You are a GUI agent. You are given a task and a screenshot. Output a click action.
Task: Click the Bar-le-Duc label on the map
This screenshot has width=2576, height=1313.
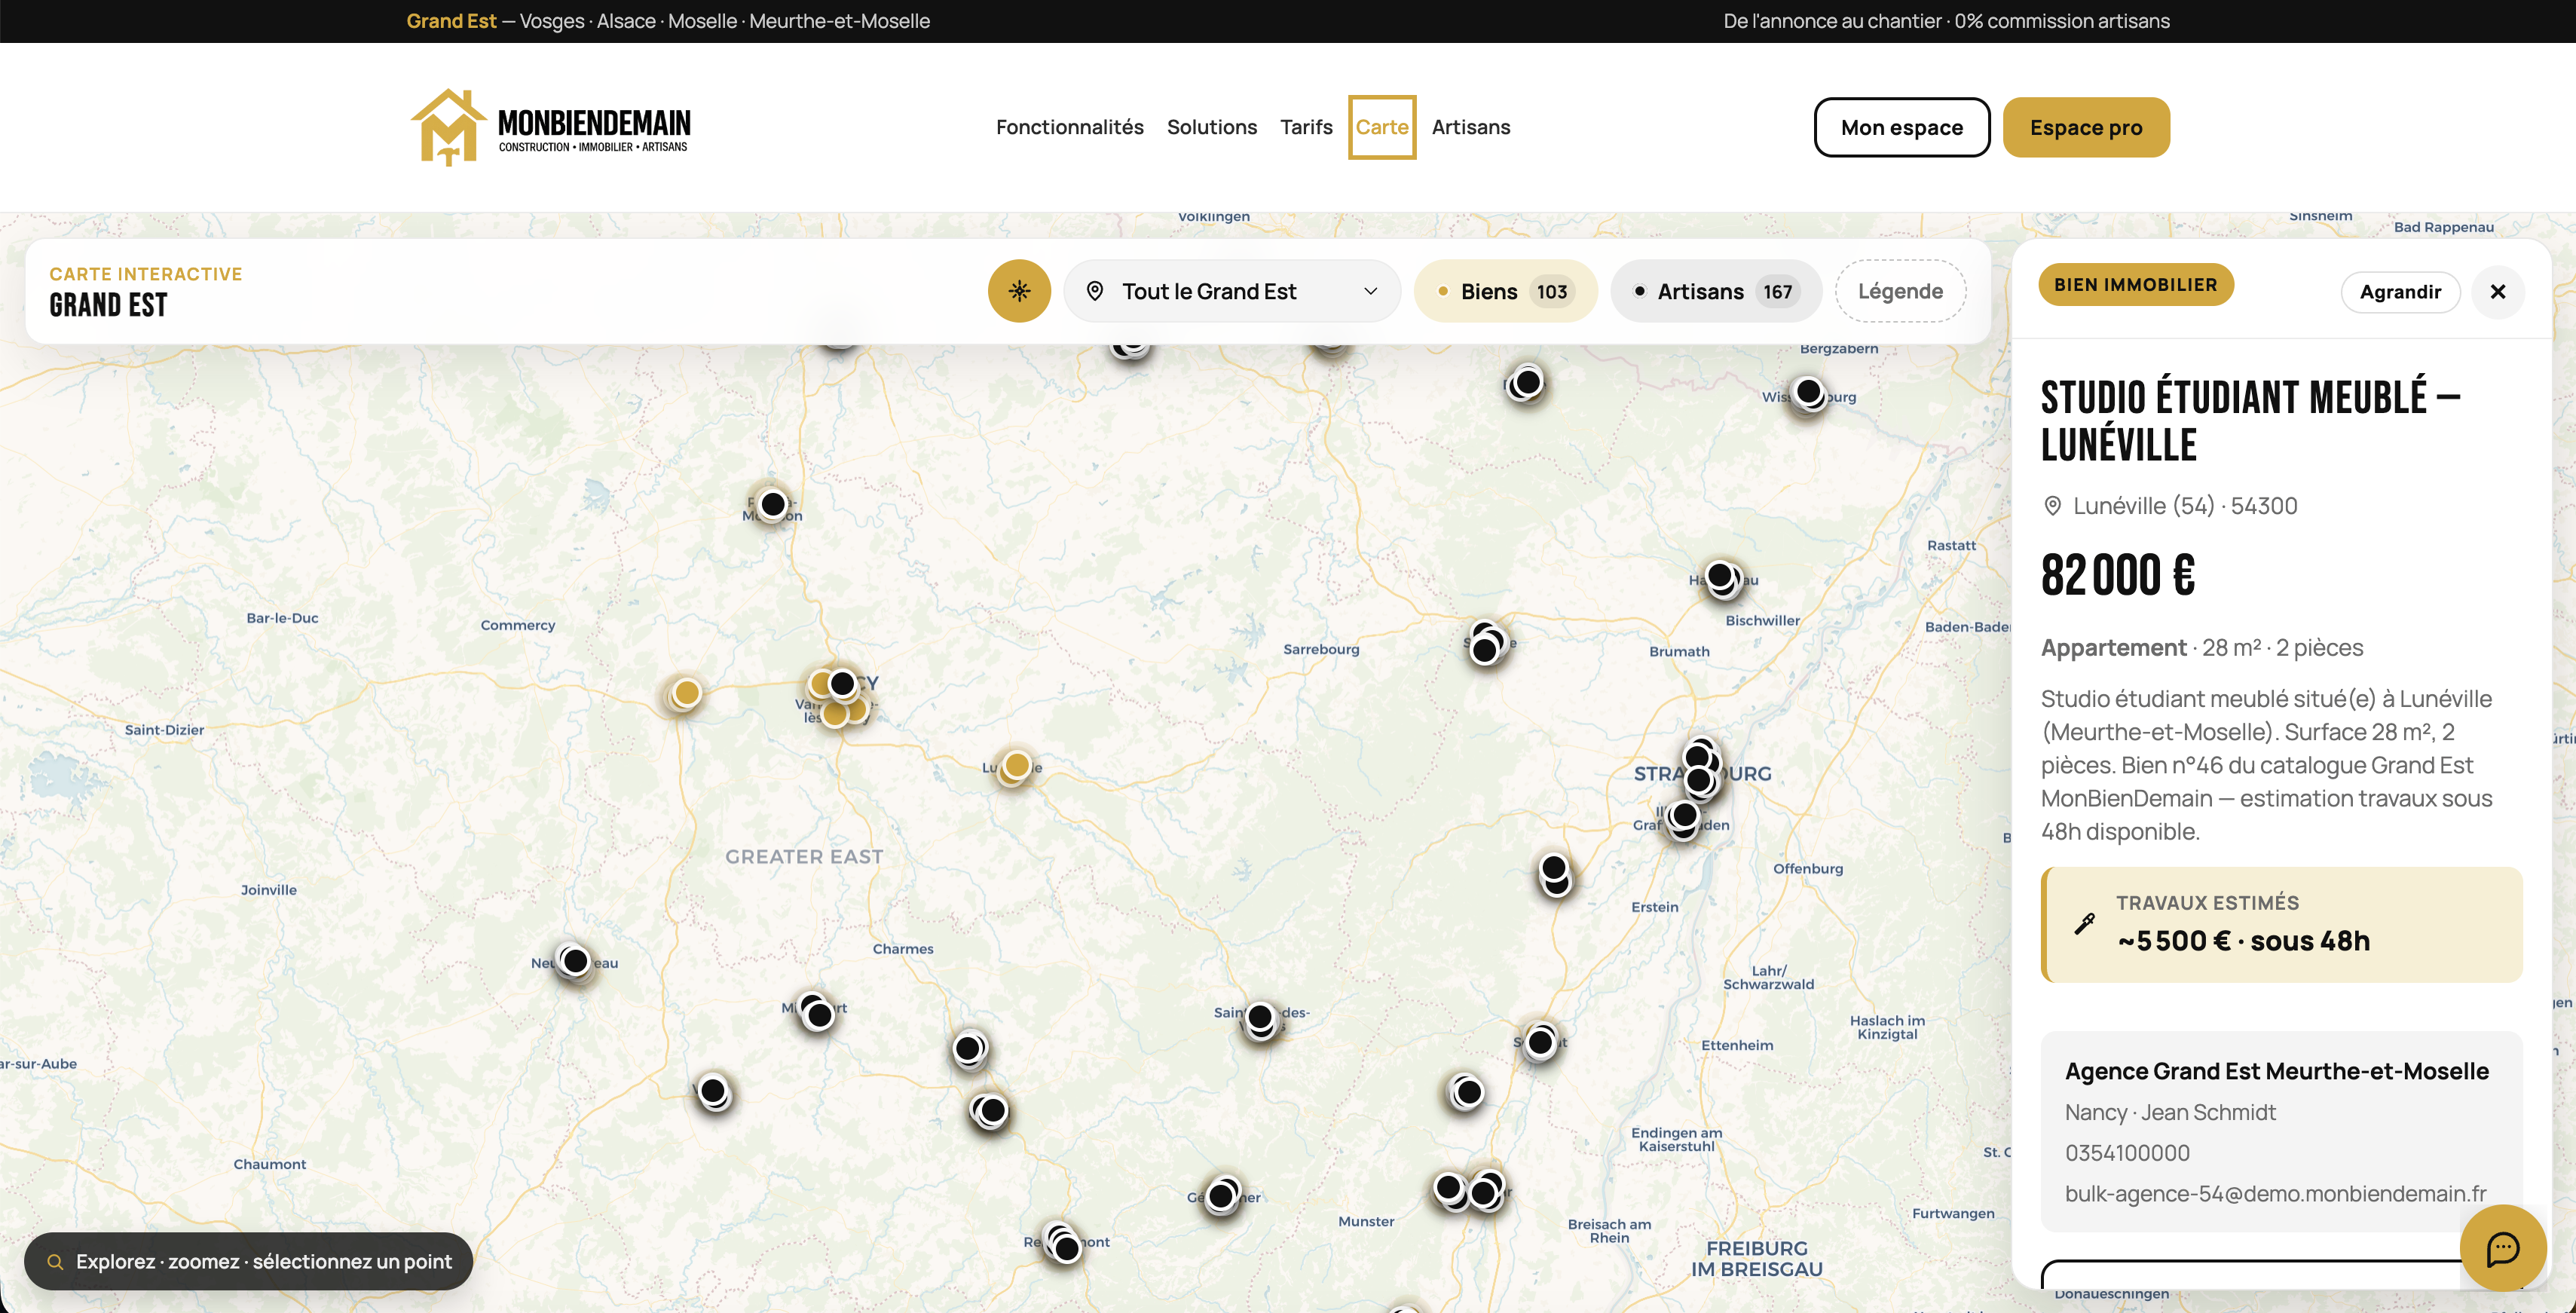282,618
